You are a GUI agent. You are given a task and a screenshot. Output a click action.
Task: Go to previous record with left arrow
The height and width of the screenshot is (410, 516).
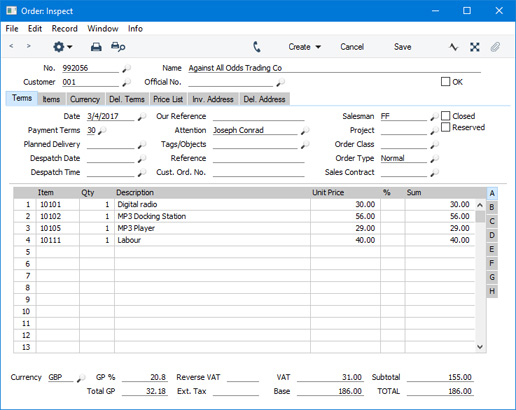[x=11, y=46]
